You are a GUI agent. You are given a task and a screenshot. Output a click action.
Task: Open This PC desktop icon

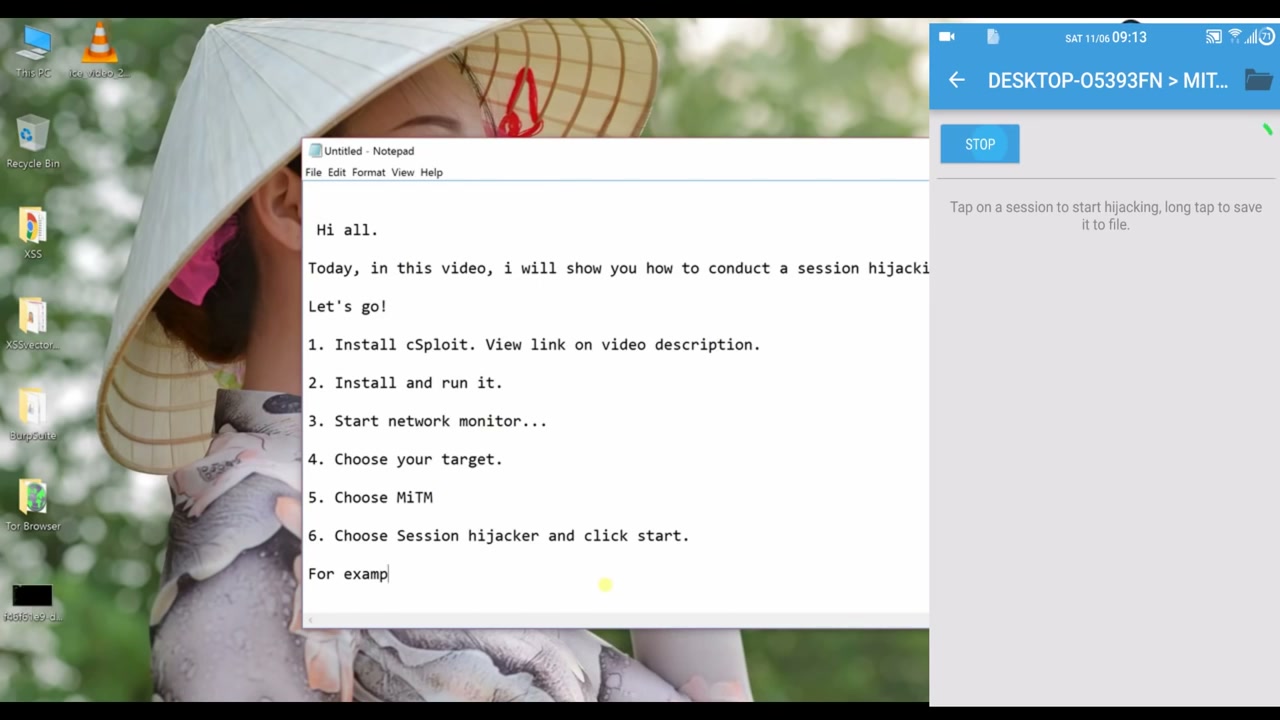(x=33, y=50)
